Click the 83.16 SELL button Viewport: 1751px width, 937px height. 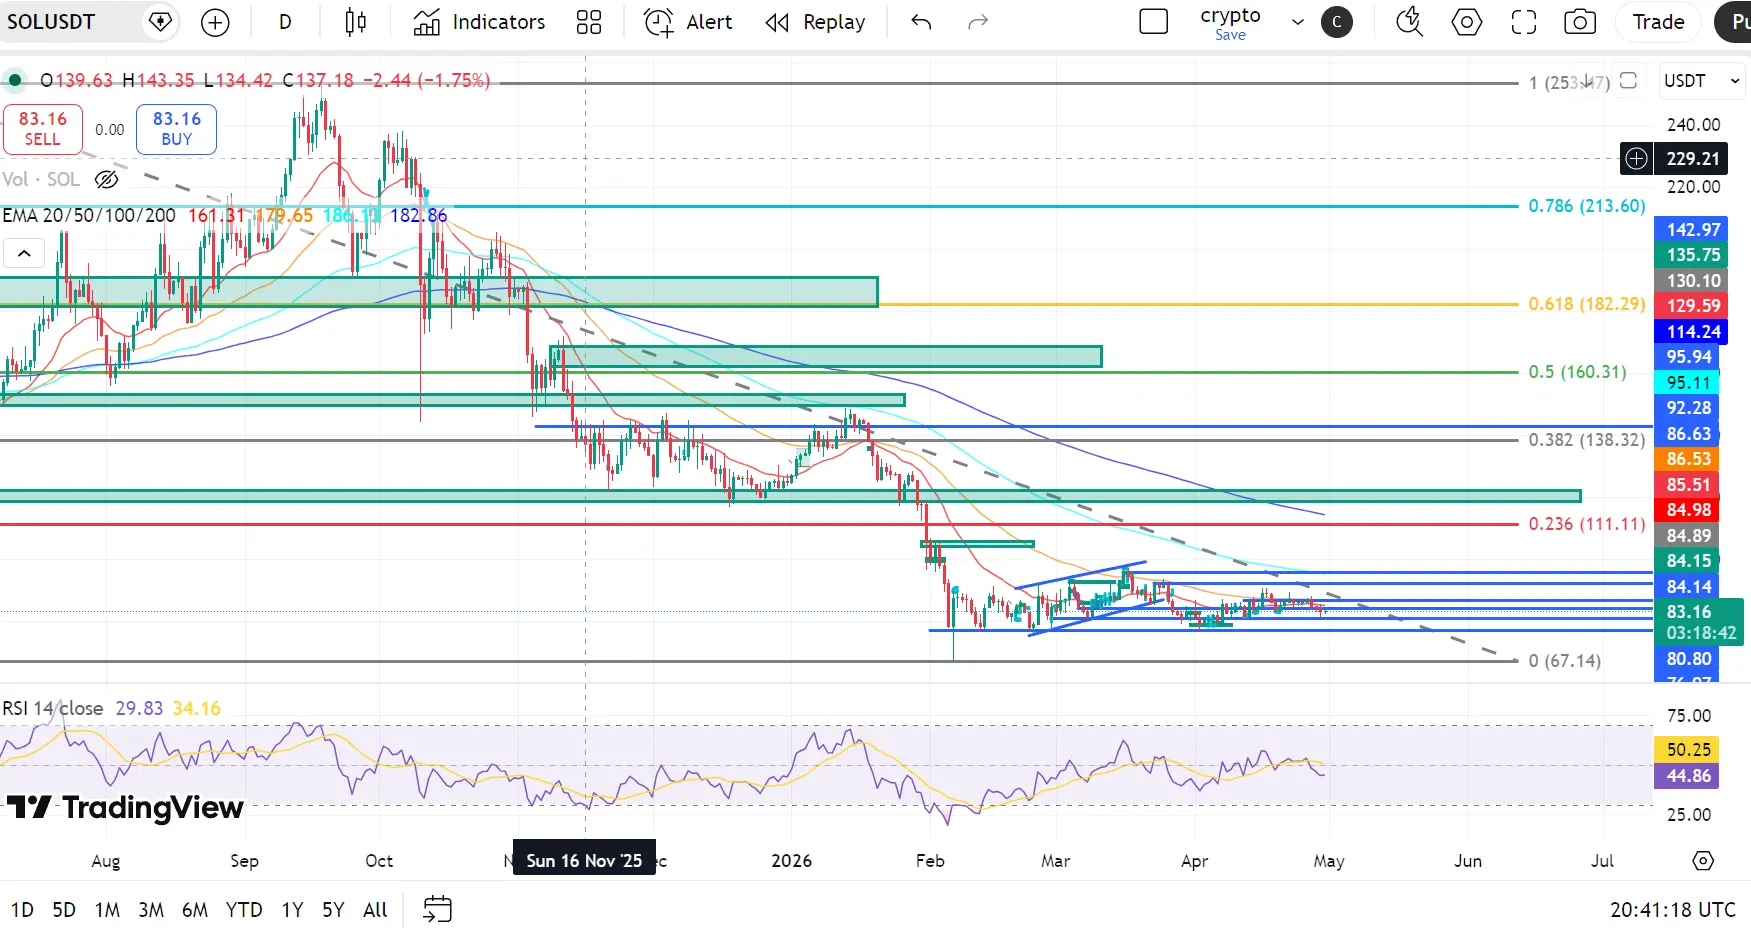pos(42,129)
